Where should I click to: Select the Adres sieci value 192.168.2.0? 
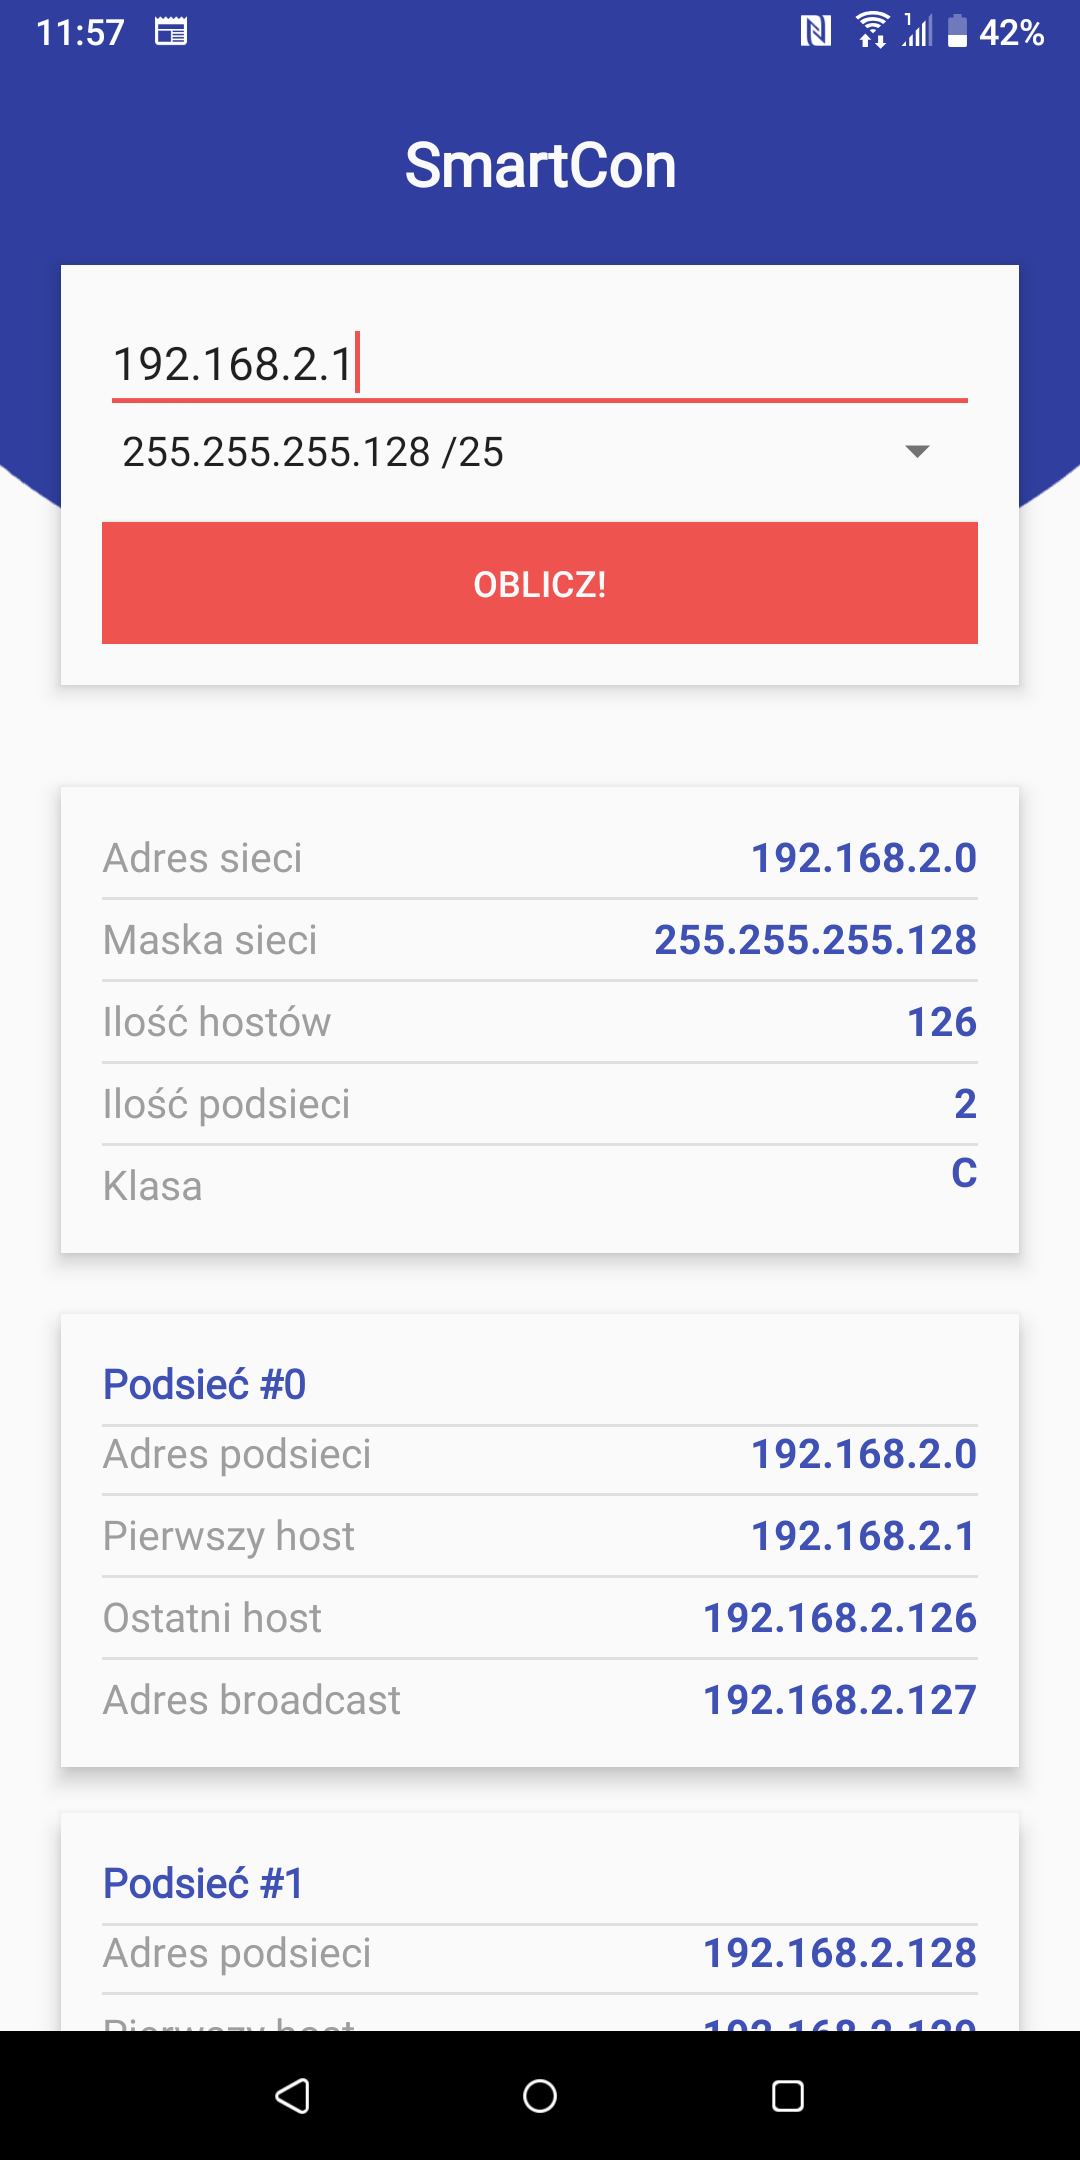864,858
